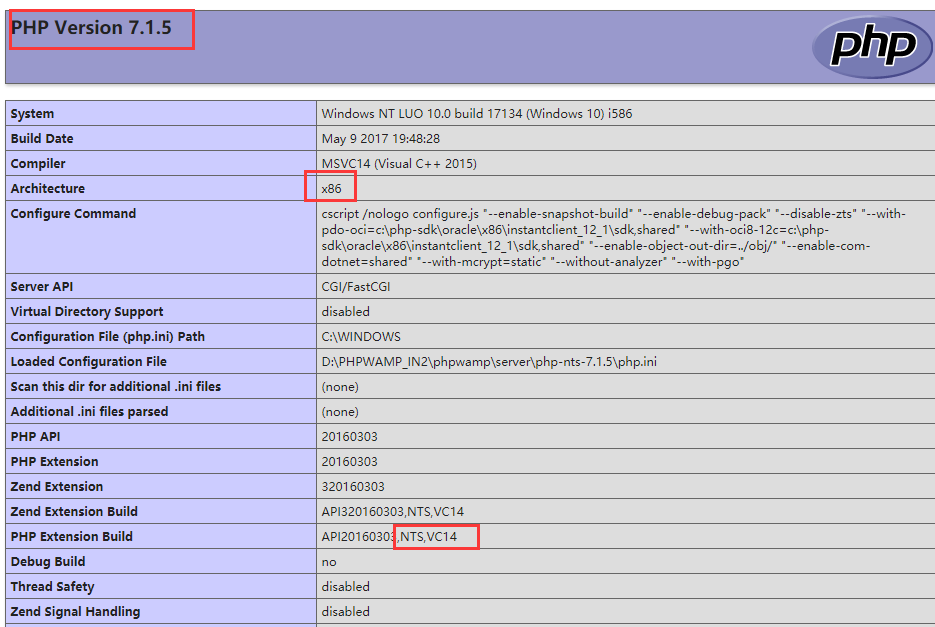Screen dimensions: 935x627
Task: Select the Virtual Directory Support disabled value
Action: point(345,311)
